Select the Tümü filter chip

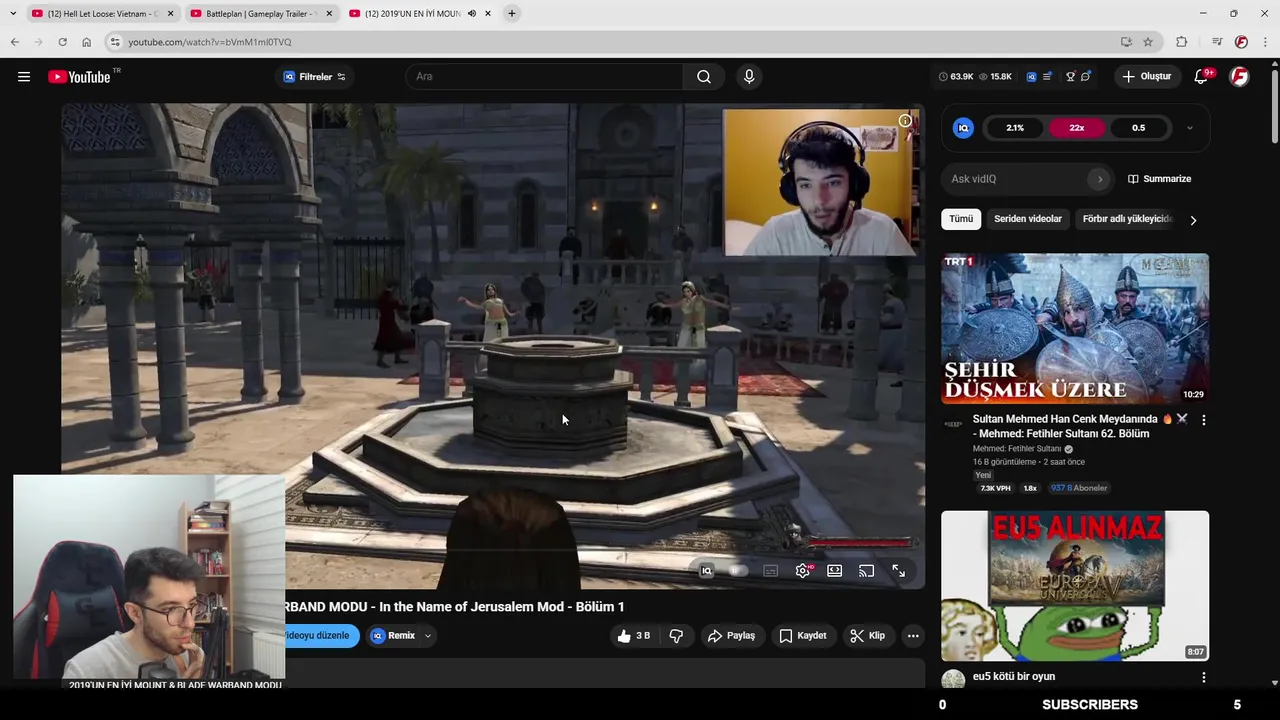[961, 219]
